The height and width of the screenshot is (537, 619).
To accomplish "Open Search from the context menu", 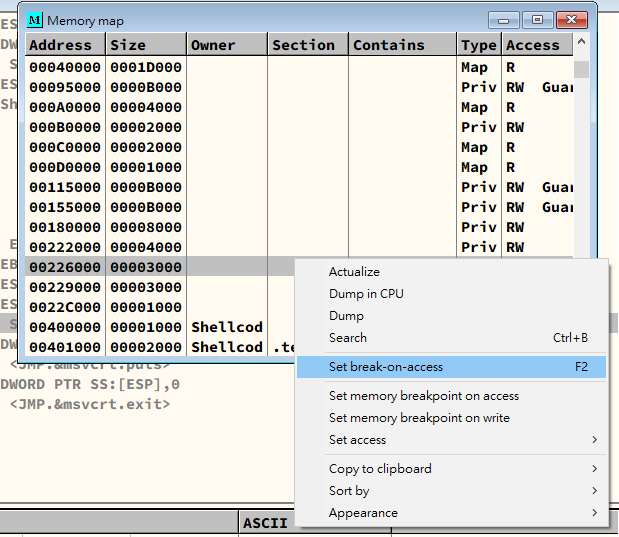I will [x=348, y=338].
